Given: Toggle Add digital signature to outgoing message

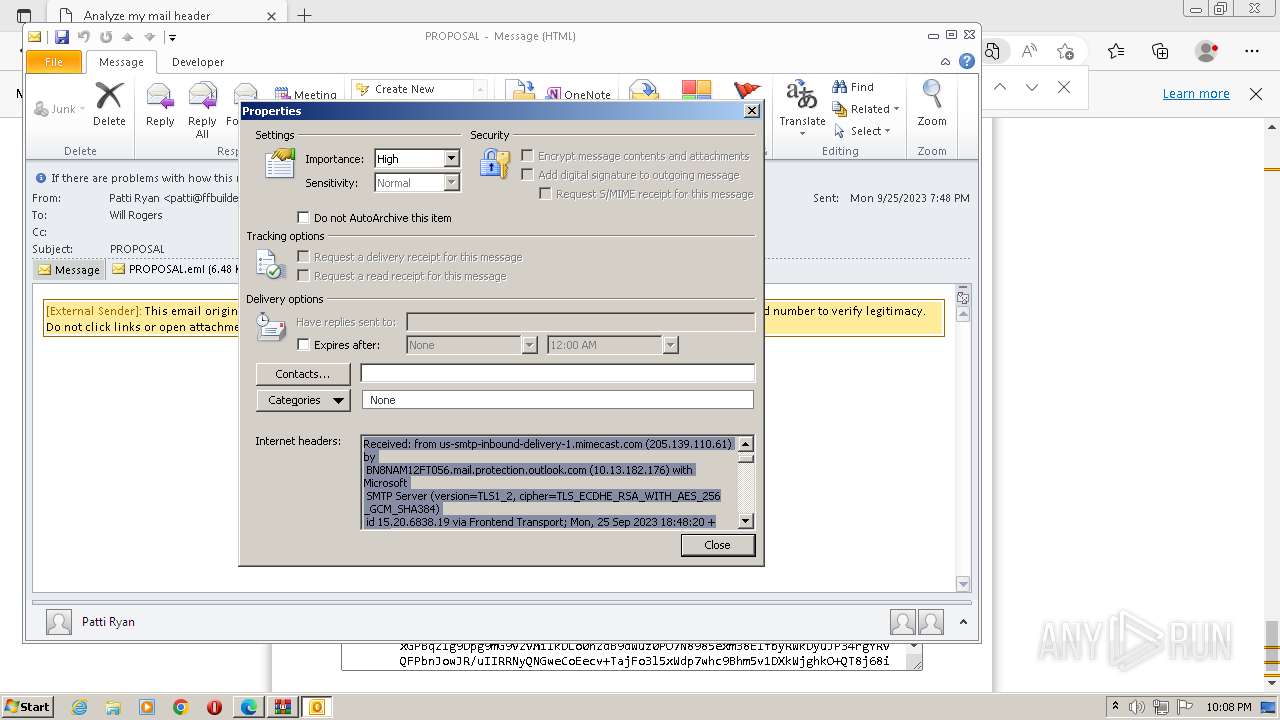Looking at the screenshot, I should click(527, 175).
